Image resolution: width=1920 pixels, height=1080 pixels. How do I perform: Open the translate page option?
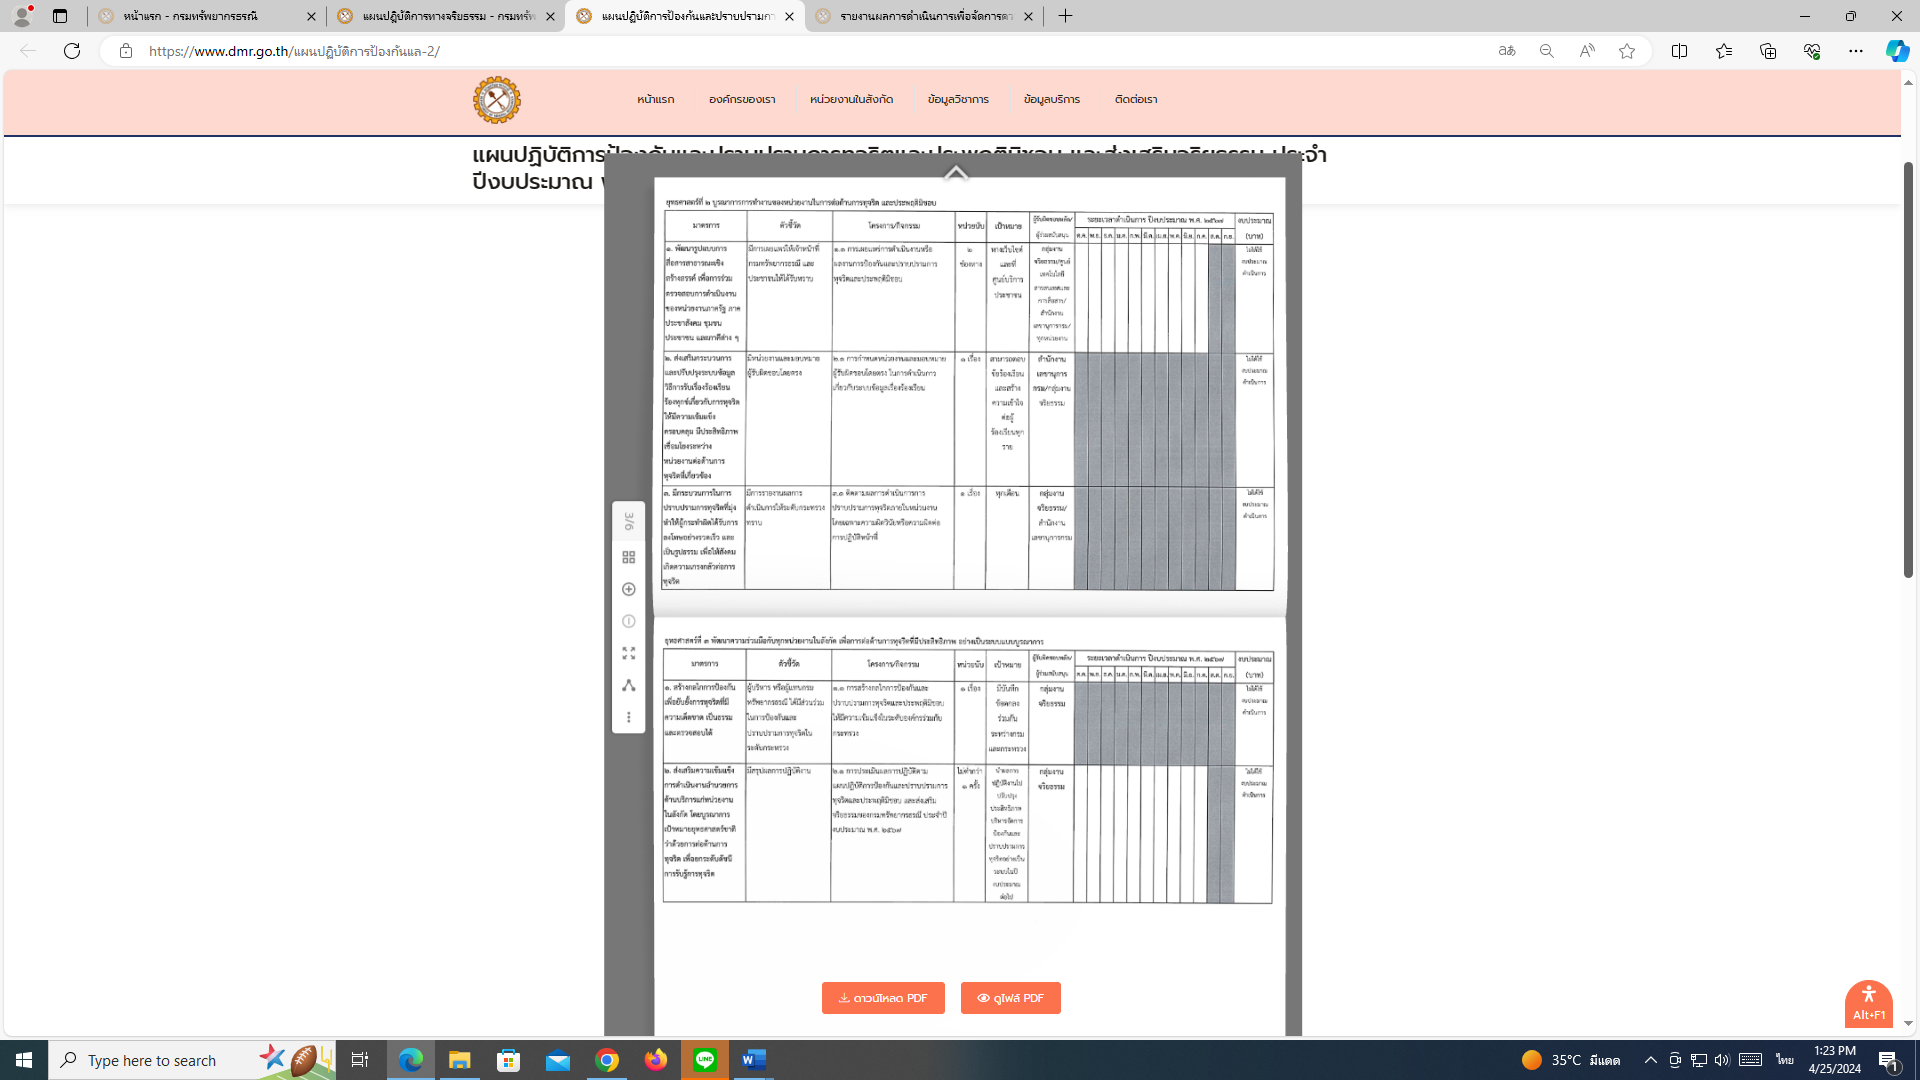pos(1506,51)
